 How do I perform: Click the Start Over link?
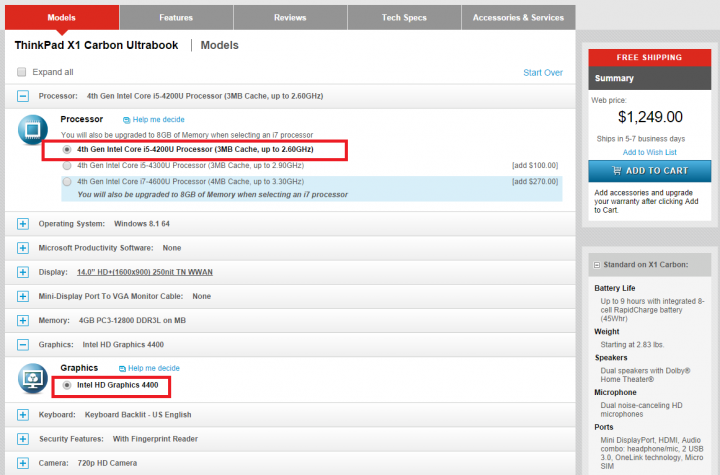tap(543, 73)
